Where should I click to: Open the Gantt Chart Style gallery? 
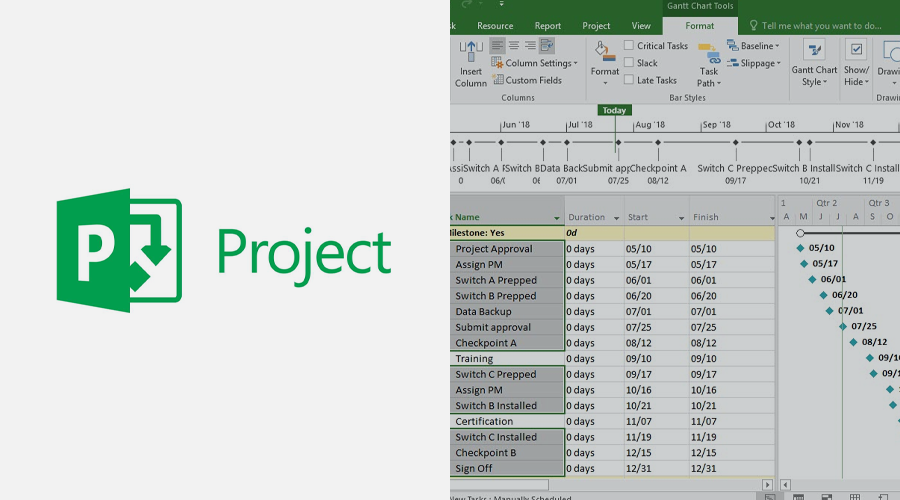point(814,50)
